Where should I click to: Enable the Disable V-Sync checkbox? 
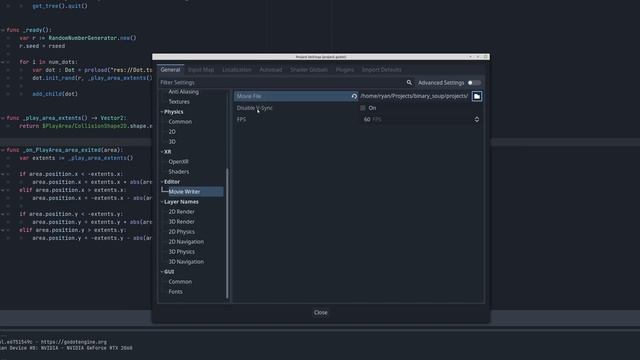363,108
